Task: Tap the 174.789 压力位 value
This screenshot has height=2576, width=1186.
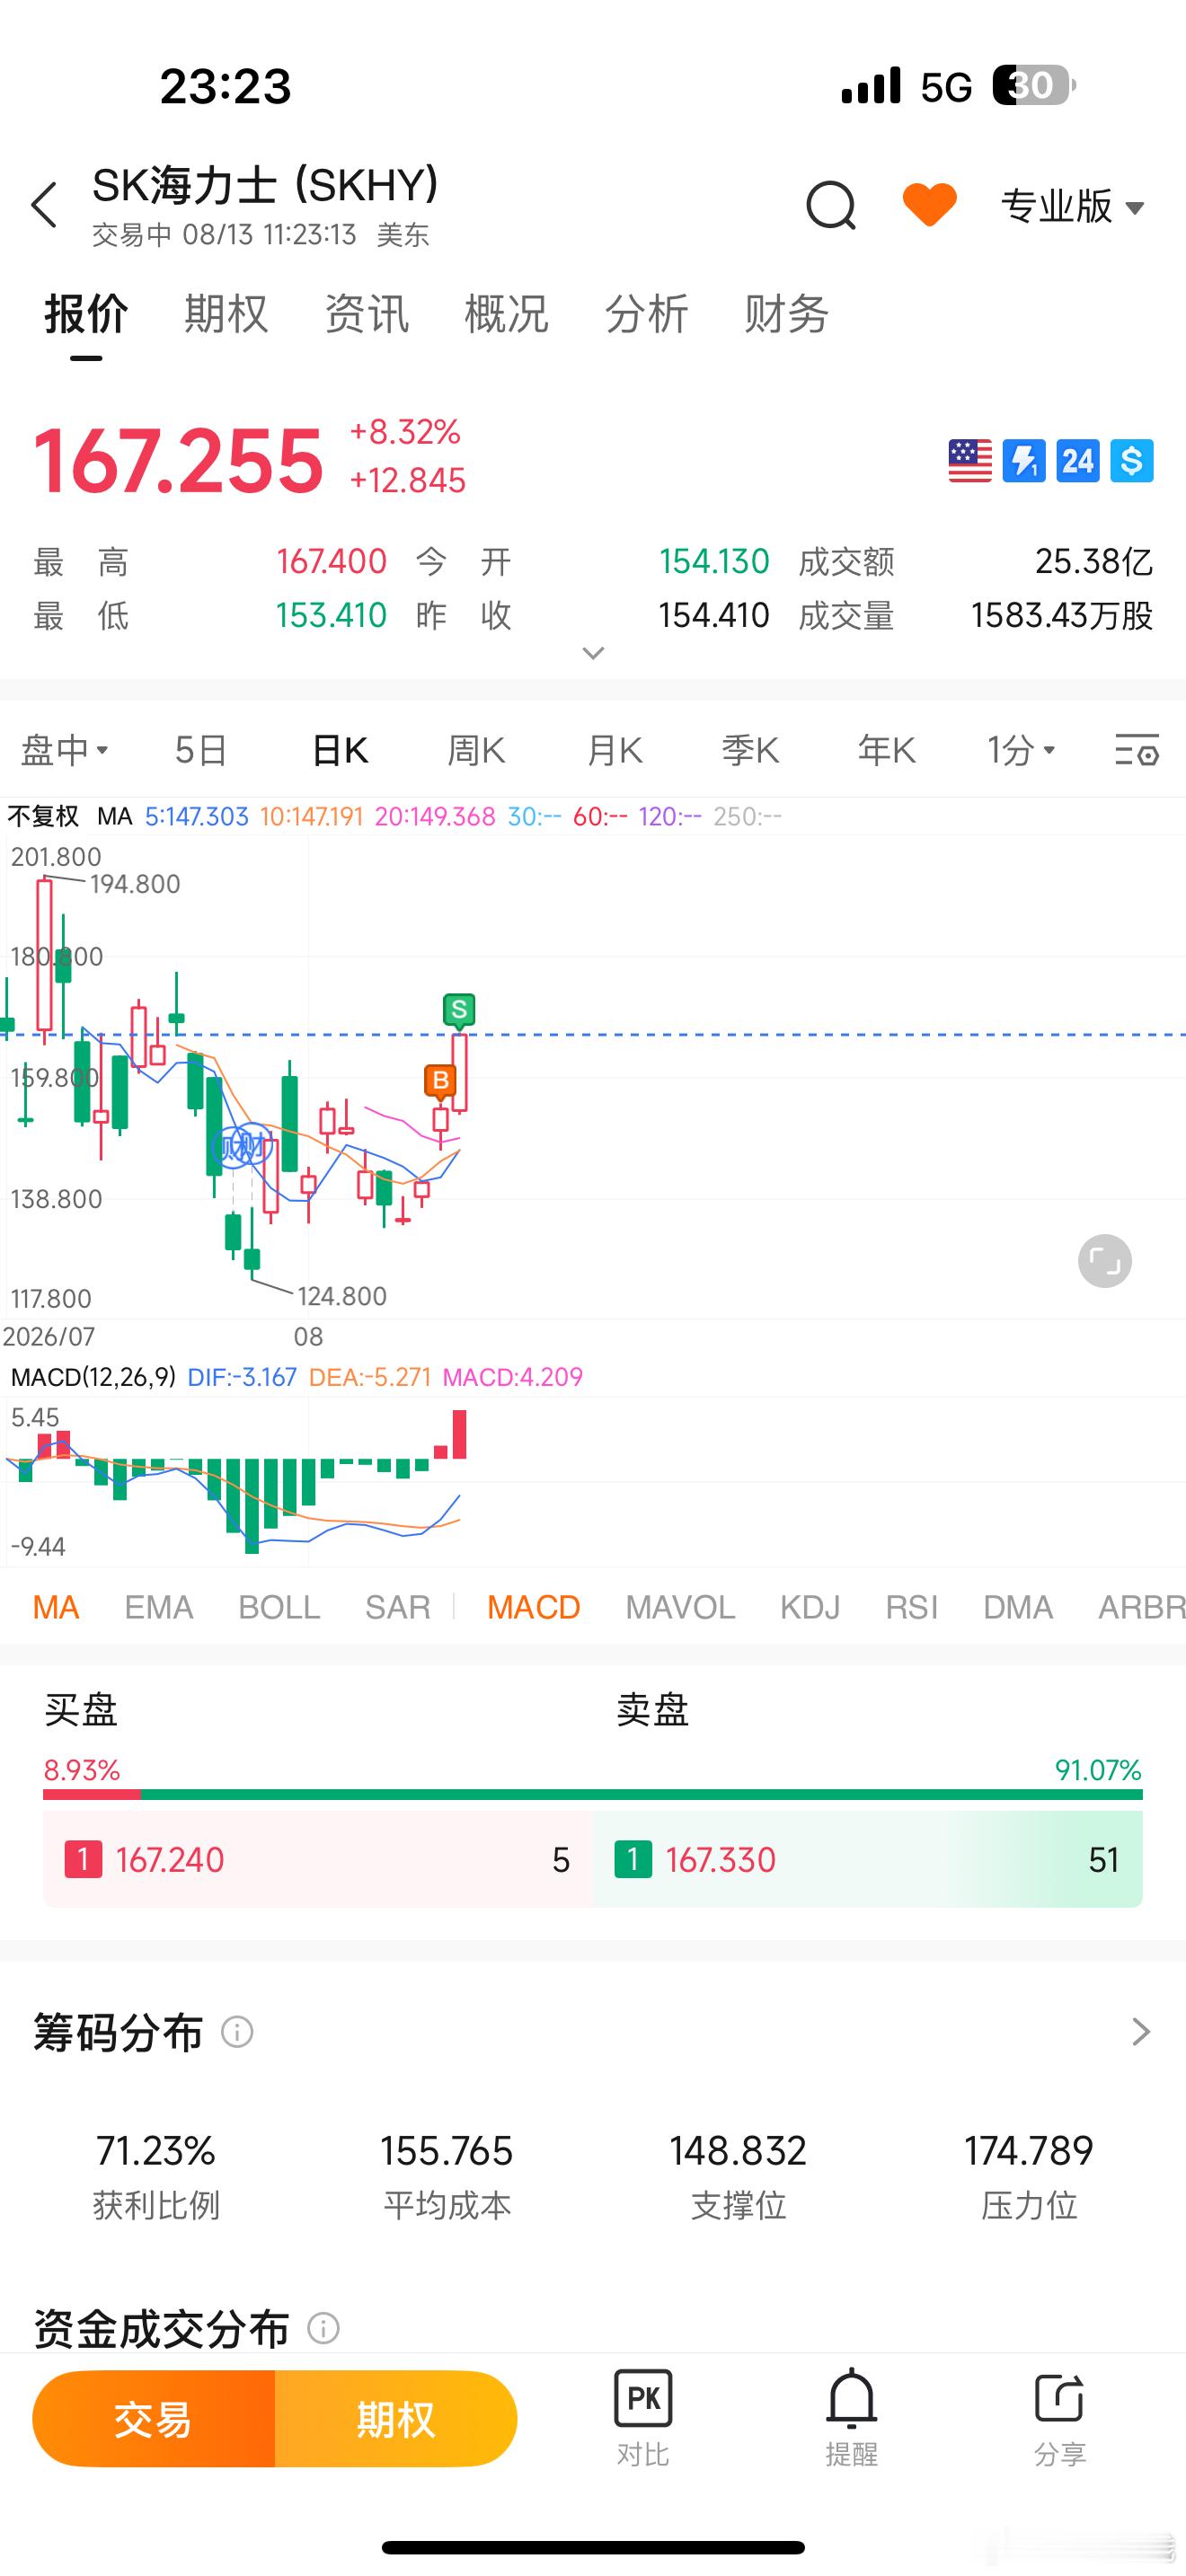Action: (1029, 2151)
